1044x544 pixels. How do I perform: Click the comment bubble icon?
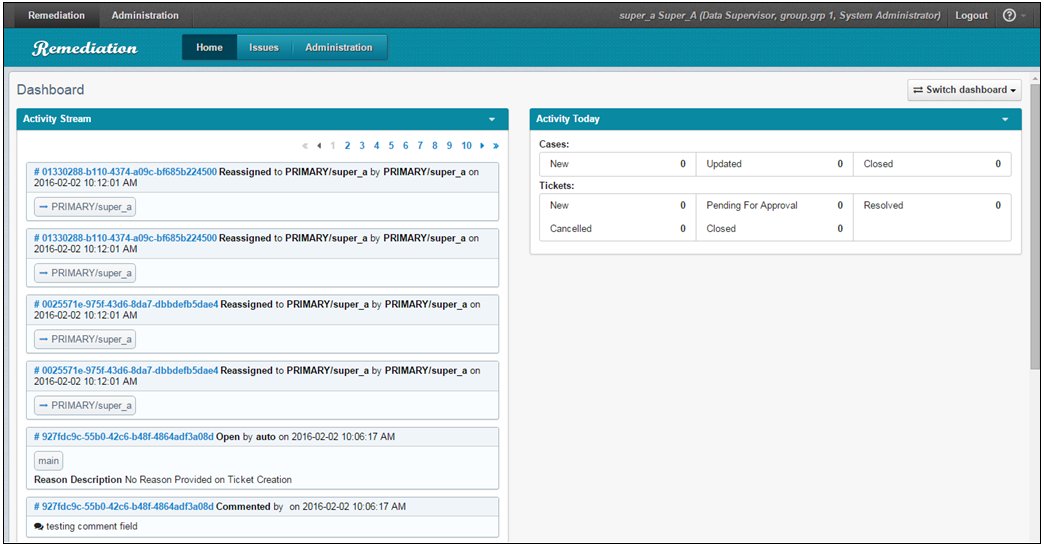[x=39, y=526]
